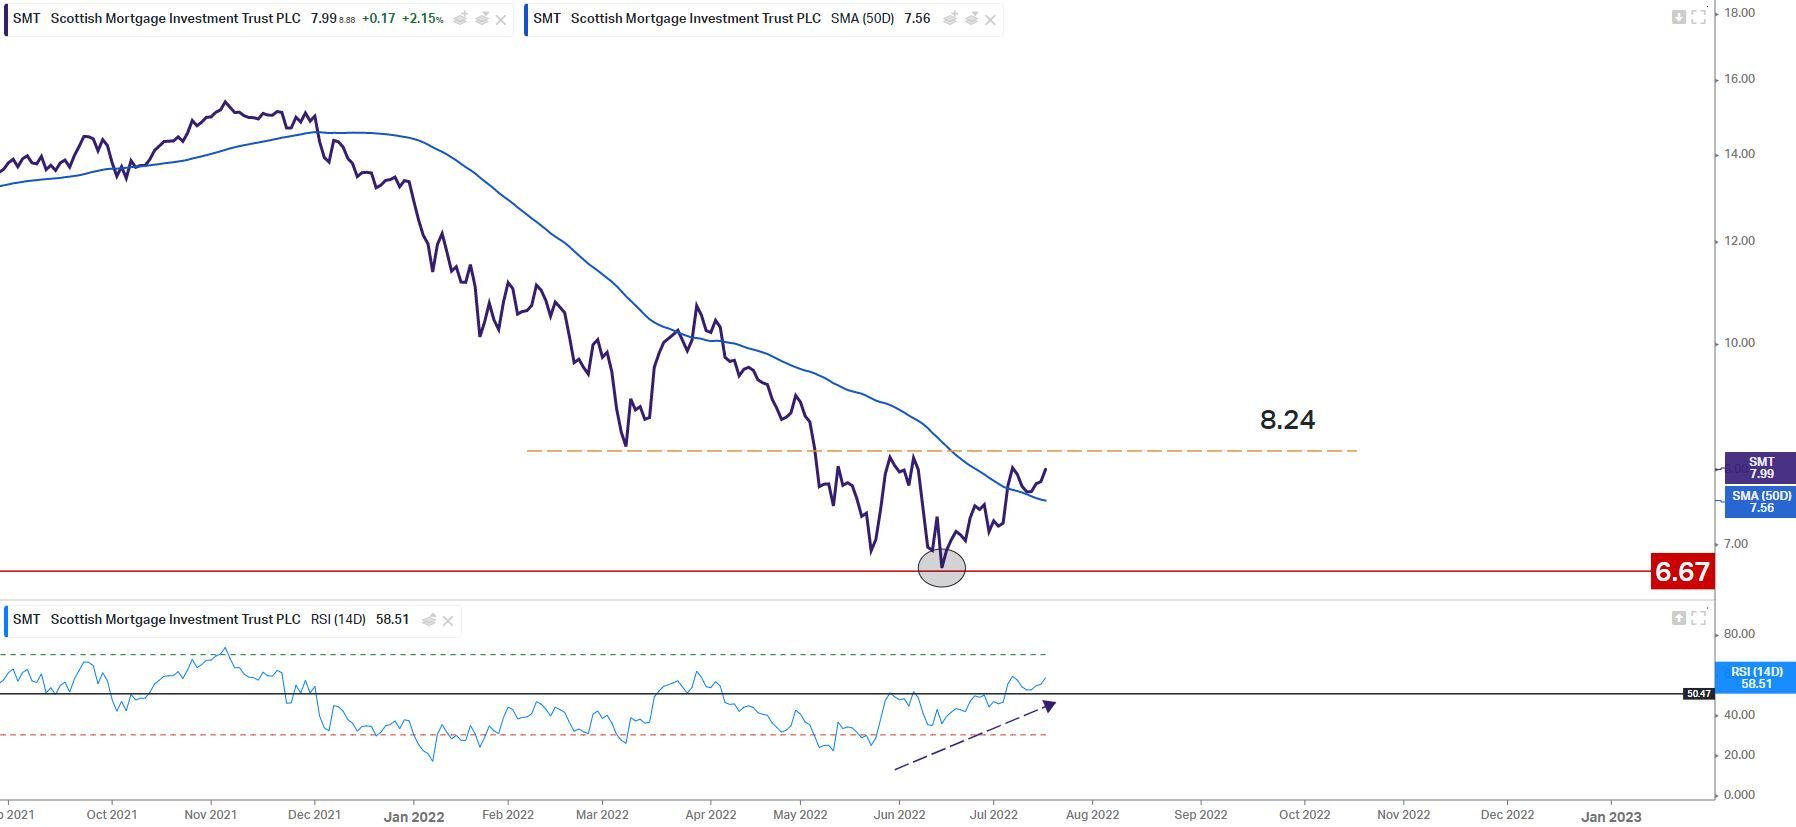Remove the RSI (14D) indicator
1796x827 pixels.
point(448,621)
